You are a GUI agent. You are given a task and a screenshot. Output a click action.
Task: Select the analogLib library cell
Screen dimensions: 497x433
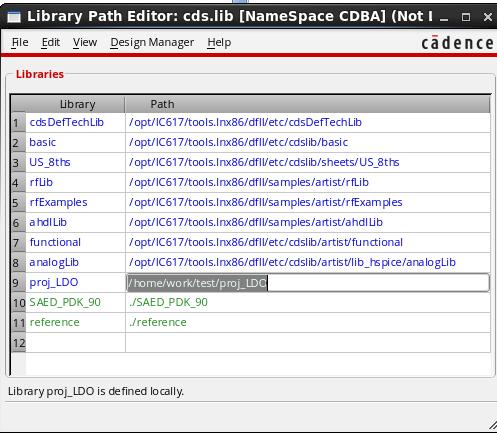click(x=75, y=263)
